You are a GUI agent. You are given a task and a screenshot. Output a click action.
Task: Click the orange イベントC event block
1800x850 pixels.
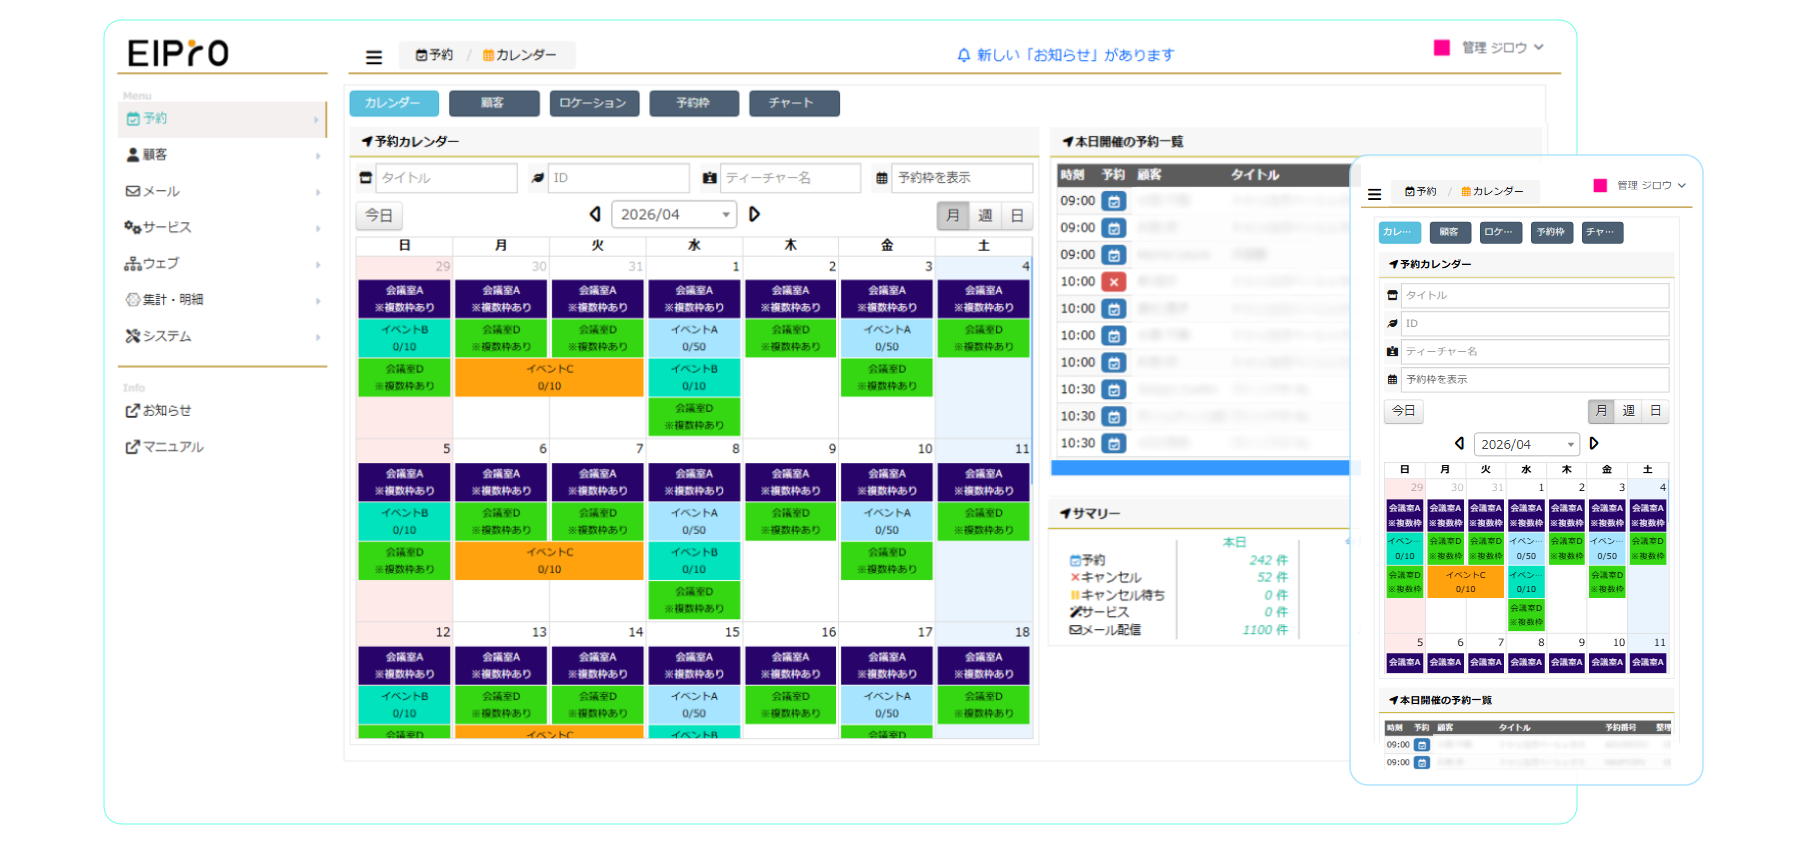[x=549, y=377]
